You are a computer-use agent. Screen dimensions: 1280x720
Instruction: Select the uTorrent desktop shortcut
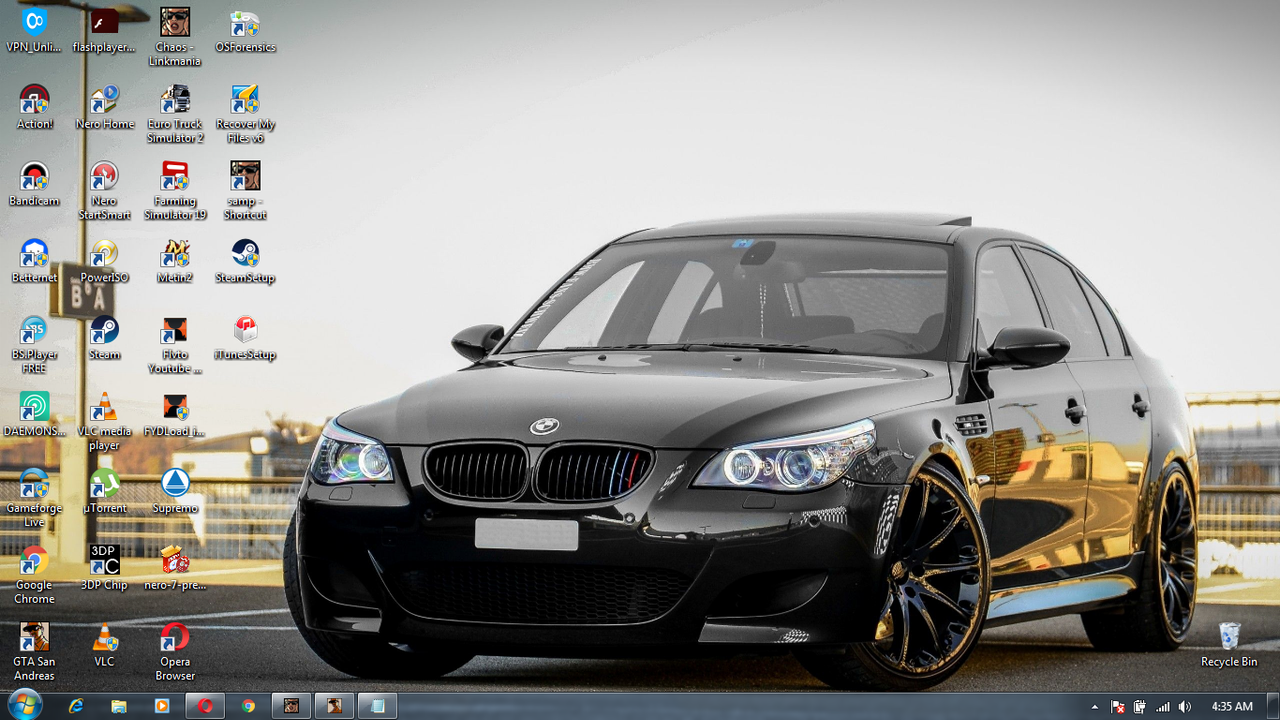tap(104, 492)
